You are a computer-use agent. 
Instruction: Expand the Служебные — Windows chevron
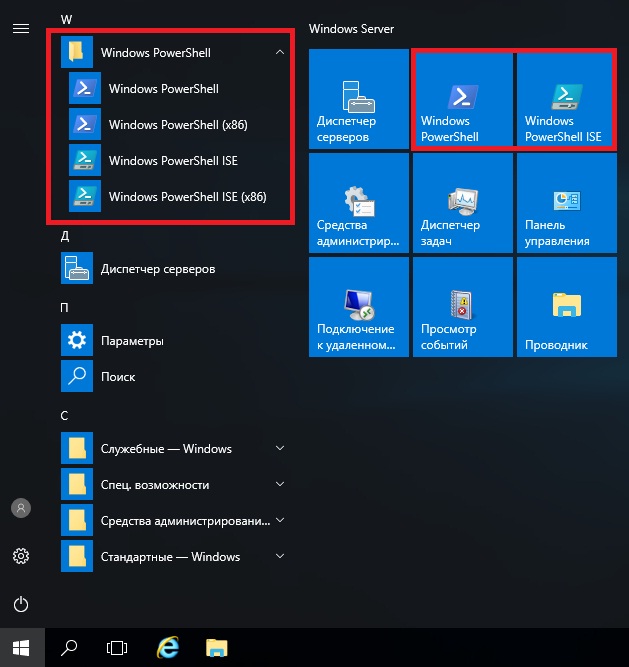pyautogui.click(x=279, y=448)
